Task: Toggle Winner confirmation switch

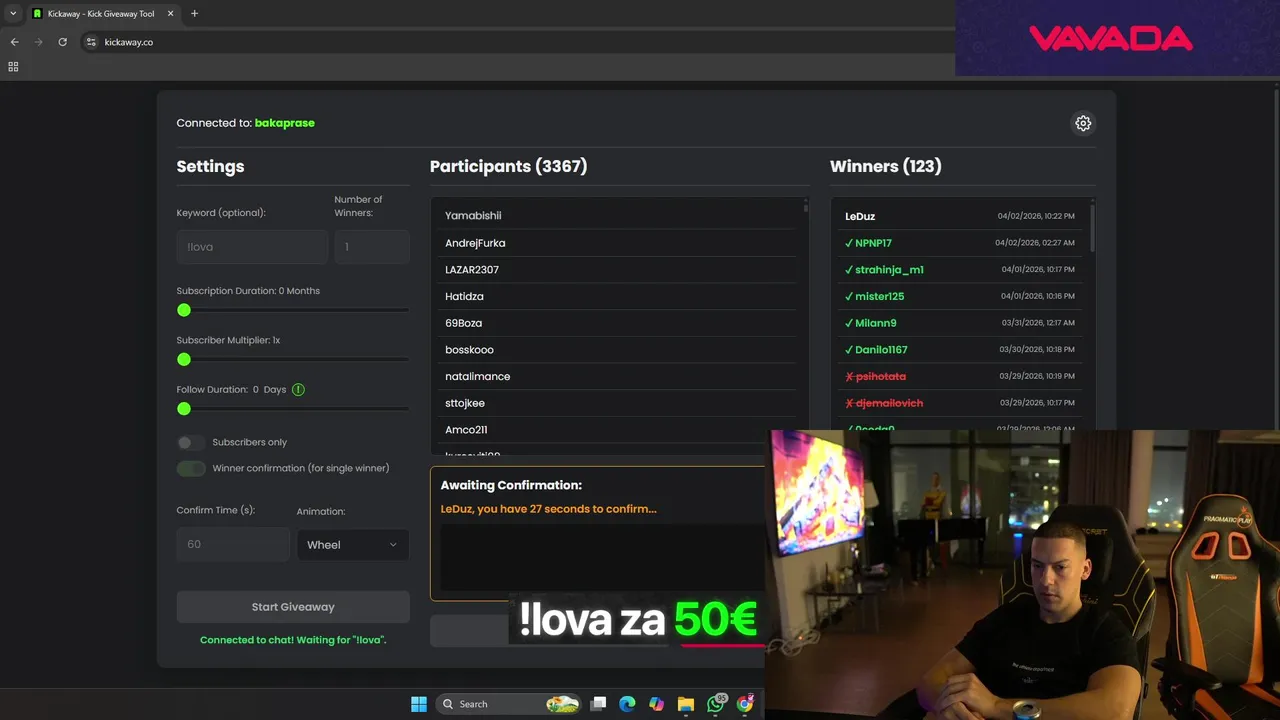Action: click(191, 468)
